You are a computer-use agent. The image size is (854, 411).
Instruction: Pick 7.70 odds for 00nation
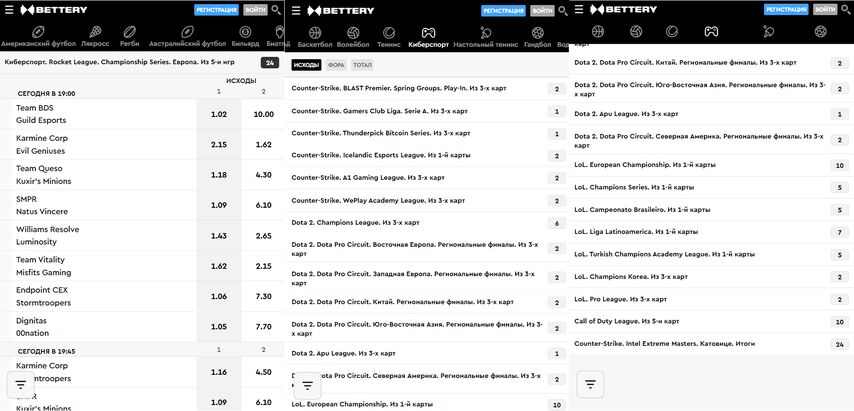[263, 327]
